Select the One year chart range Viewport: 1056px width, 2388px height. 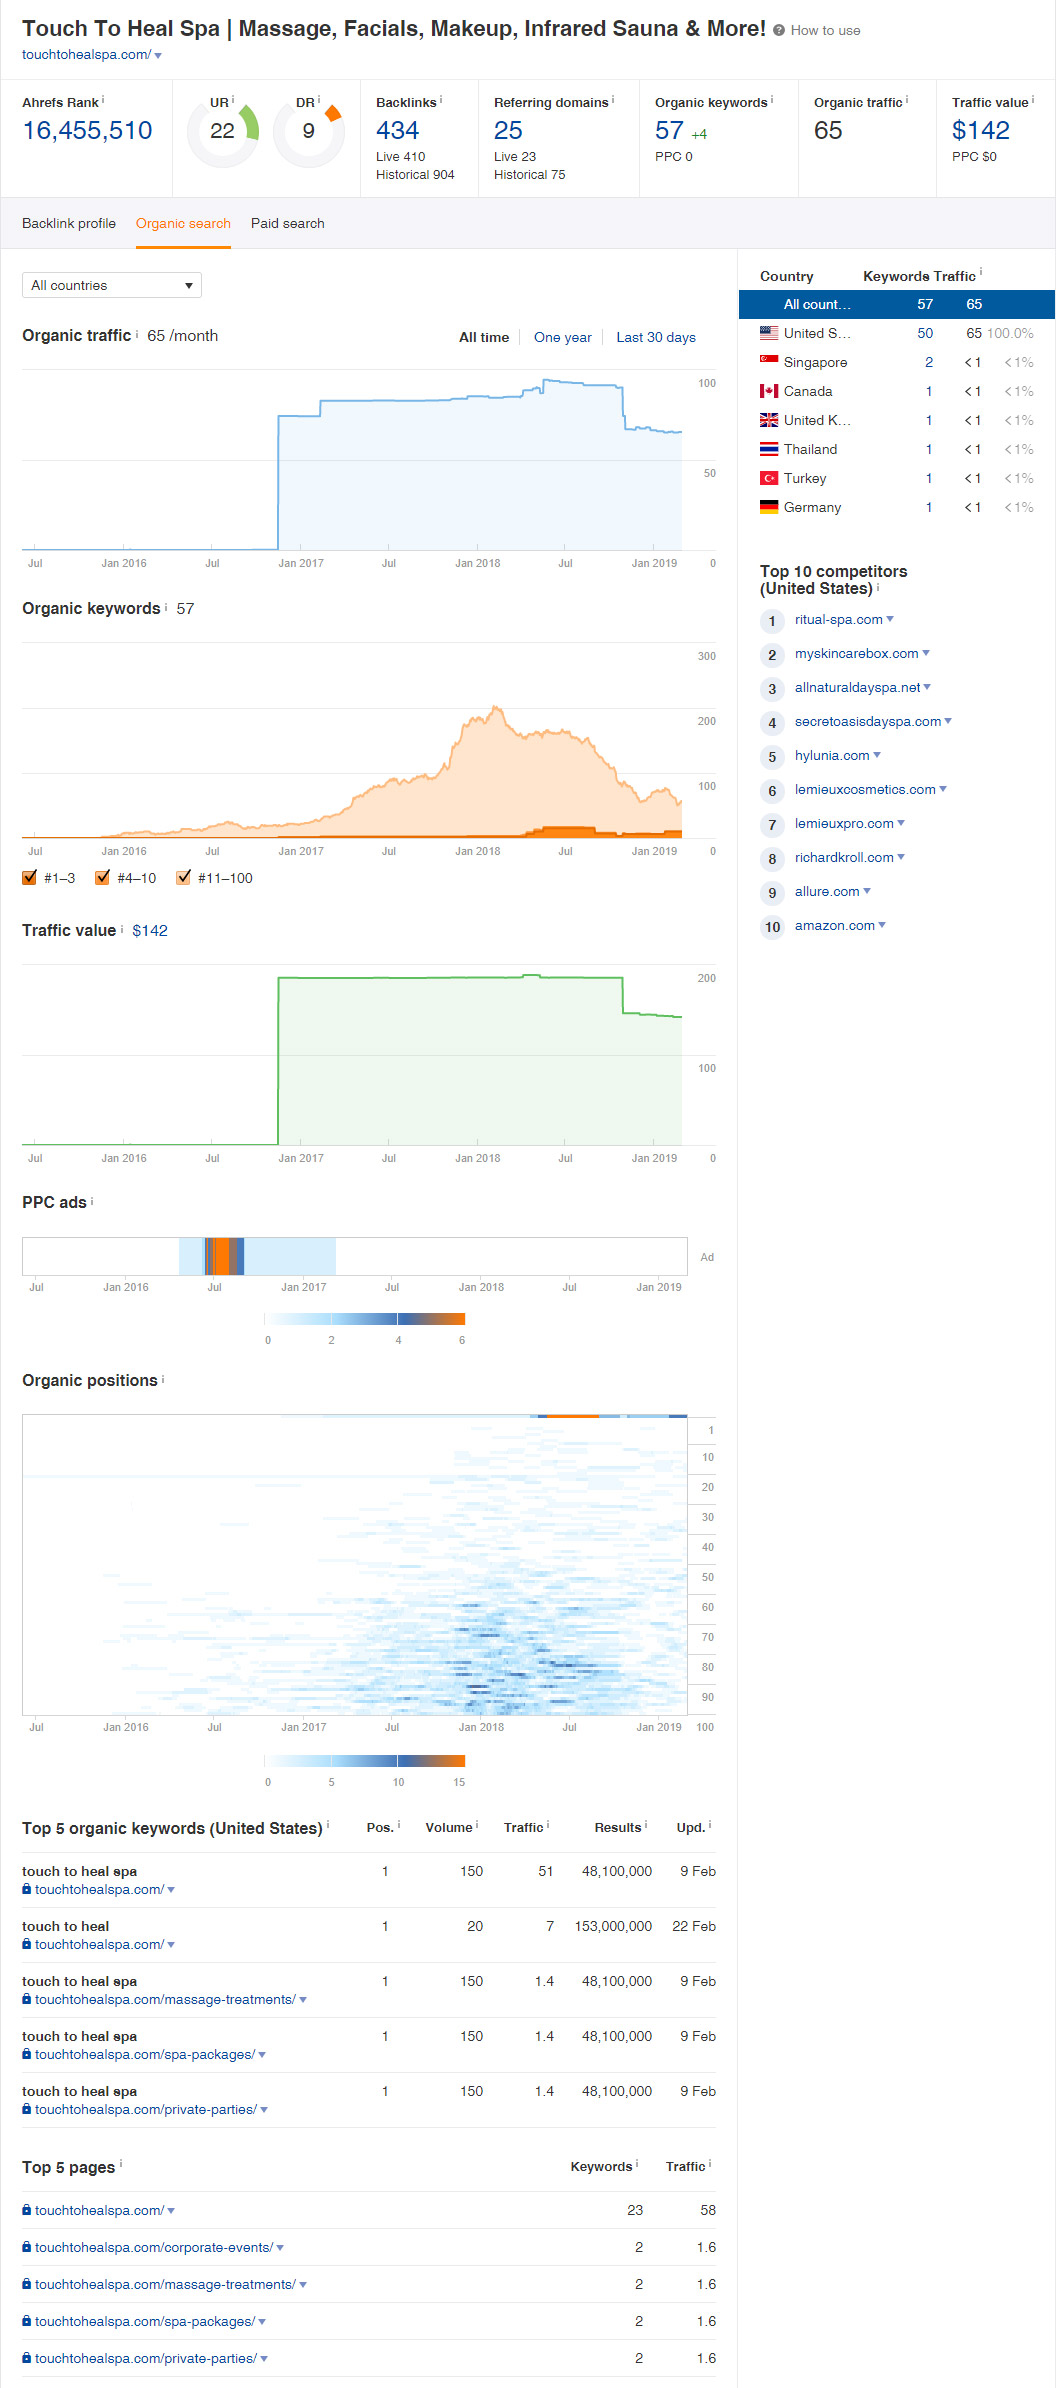click(563, 337)
